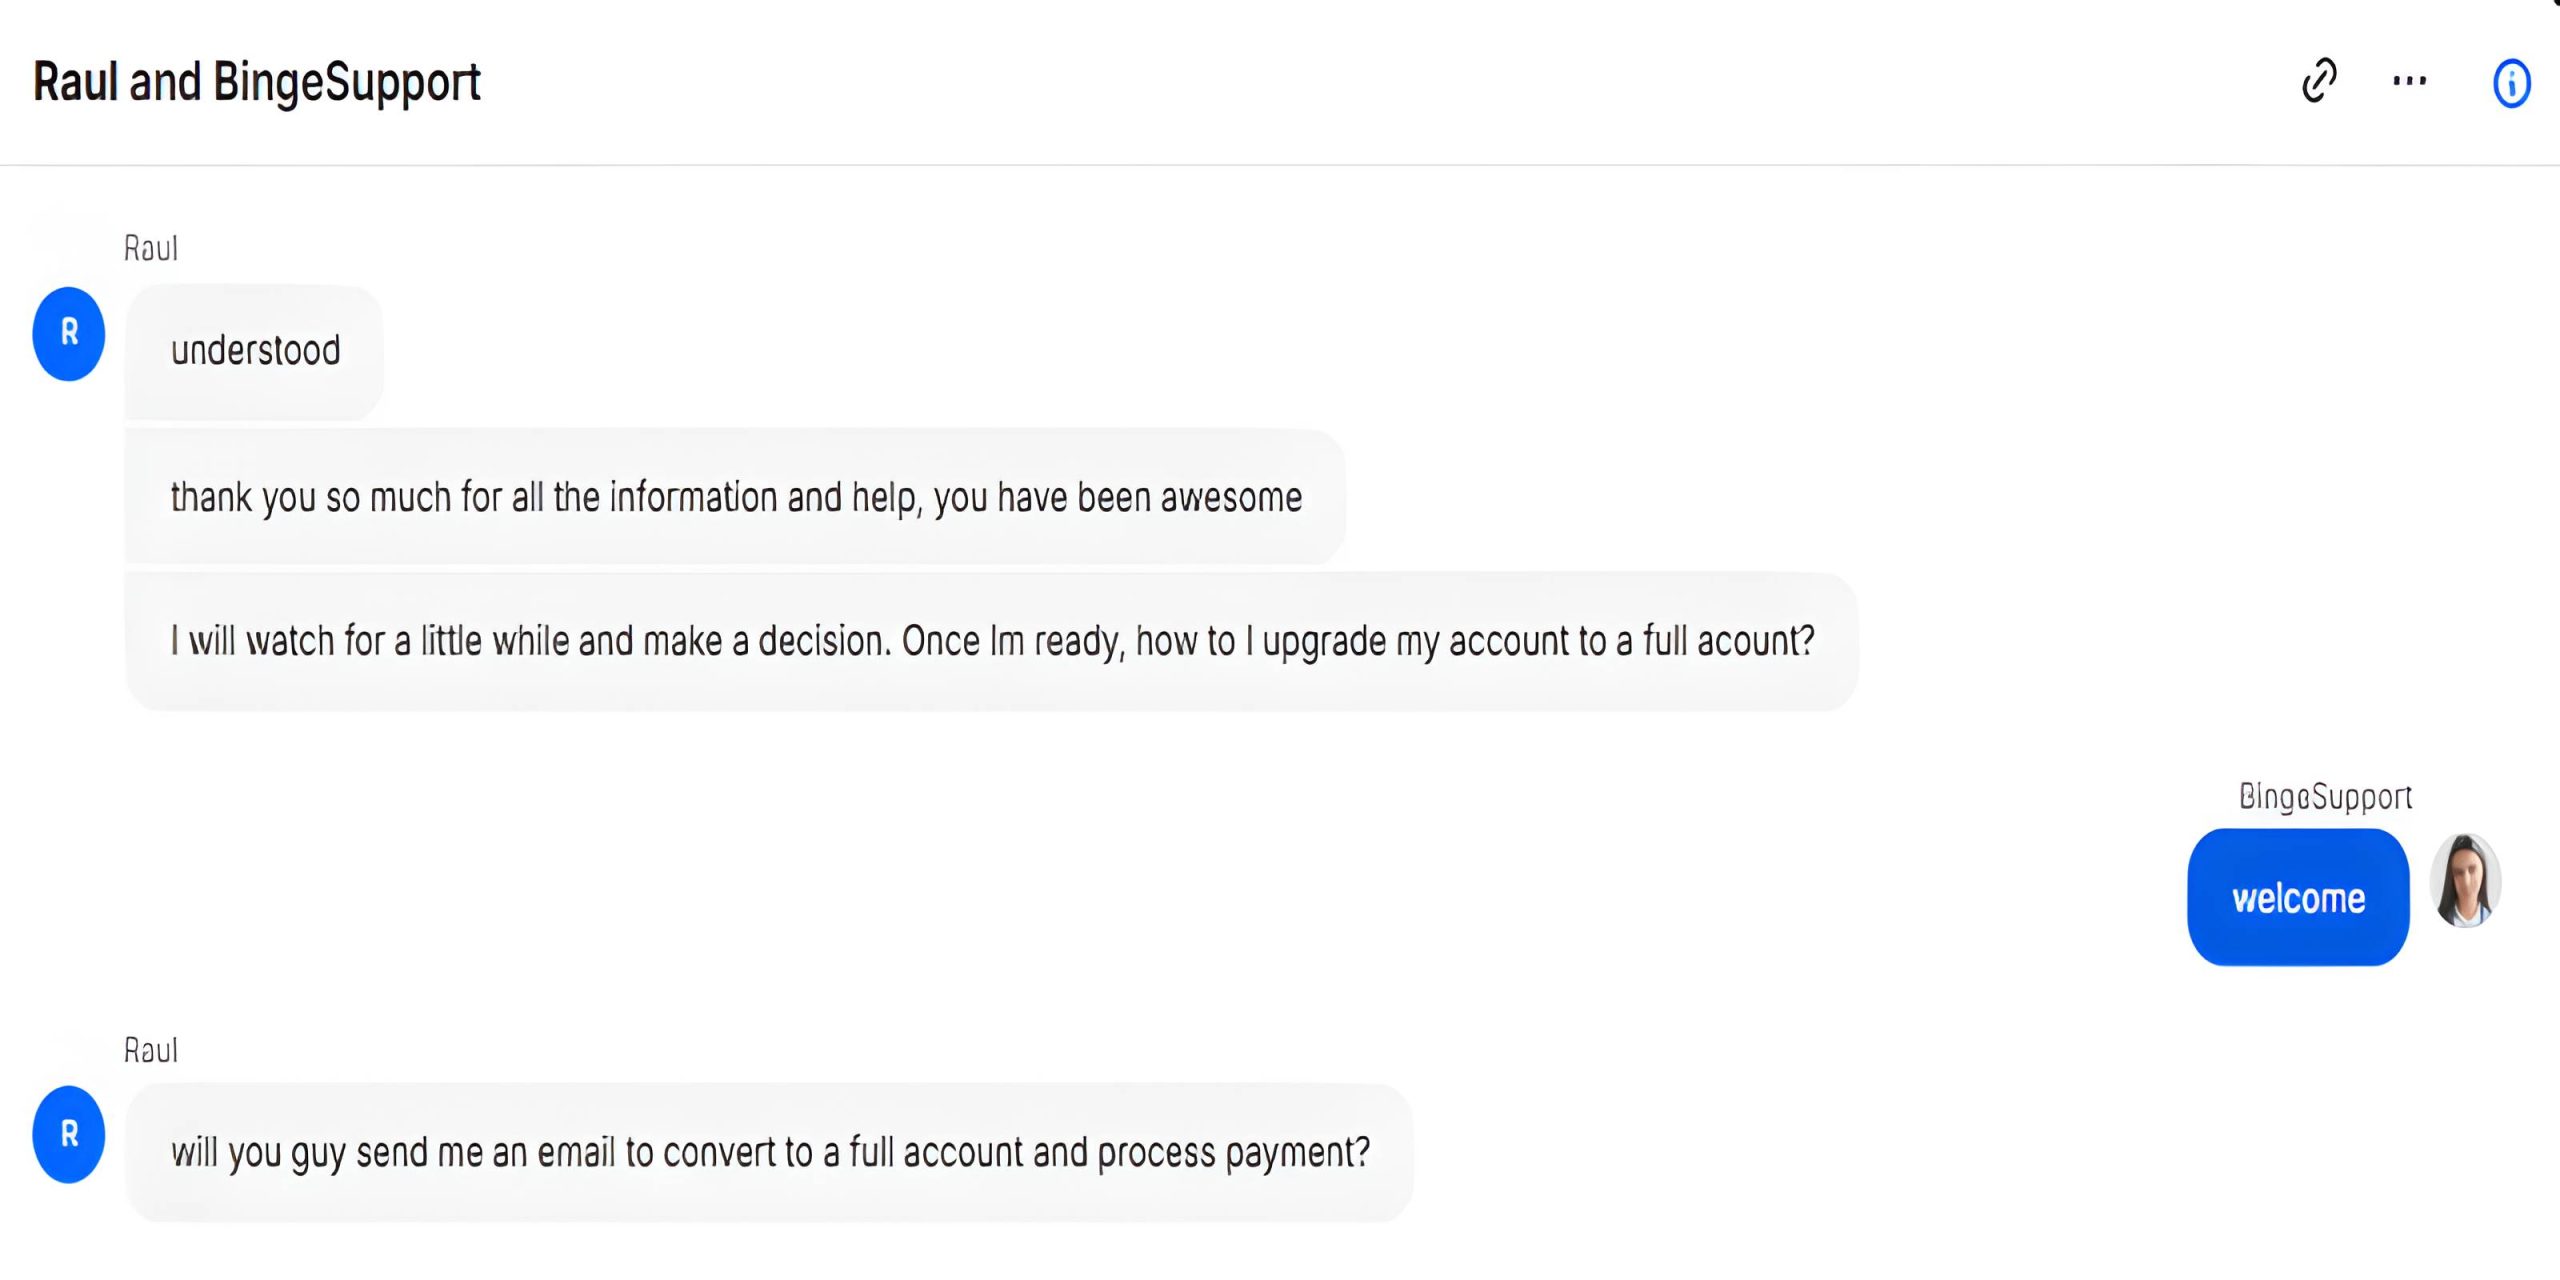Click 'process payment?' in Raul's last message

tap(1233, 1153)
